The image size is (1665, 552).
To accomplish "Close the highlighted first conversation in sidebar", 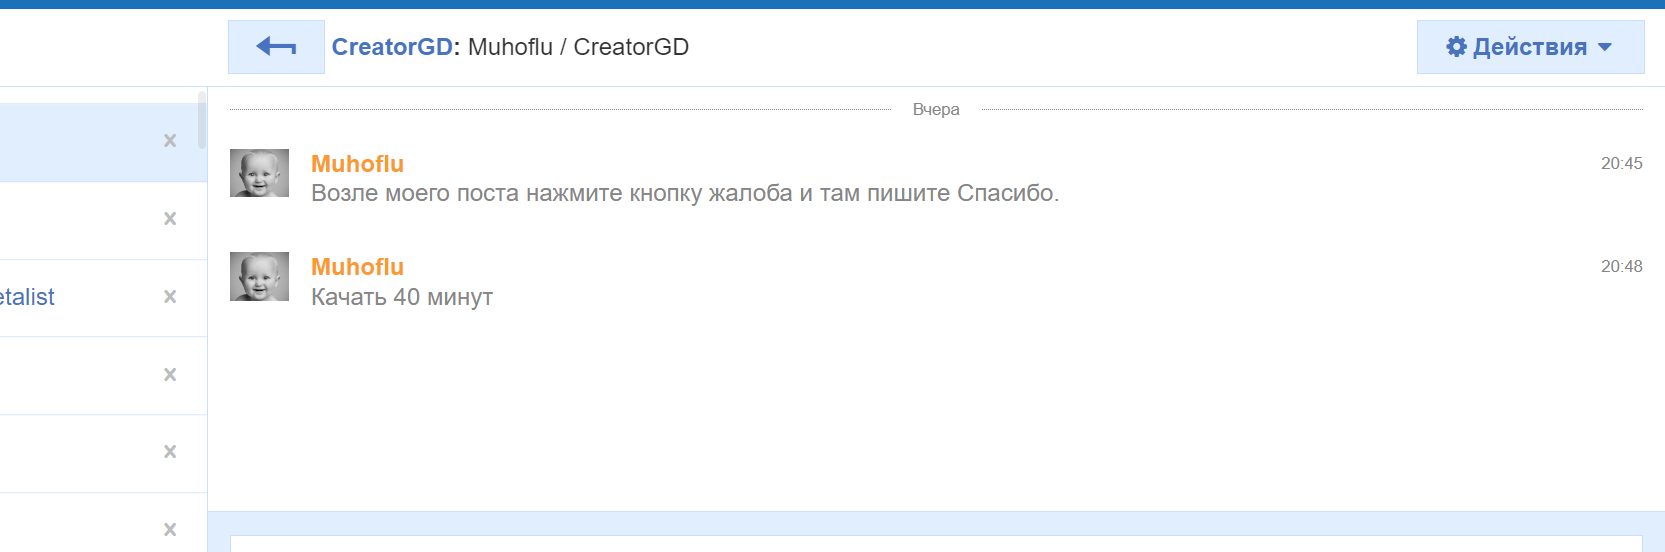I will (170, 141).
